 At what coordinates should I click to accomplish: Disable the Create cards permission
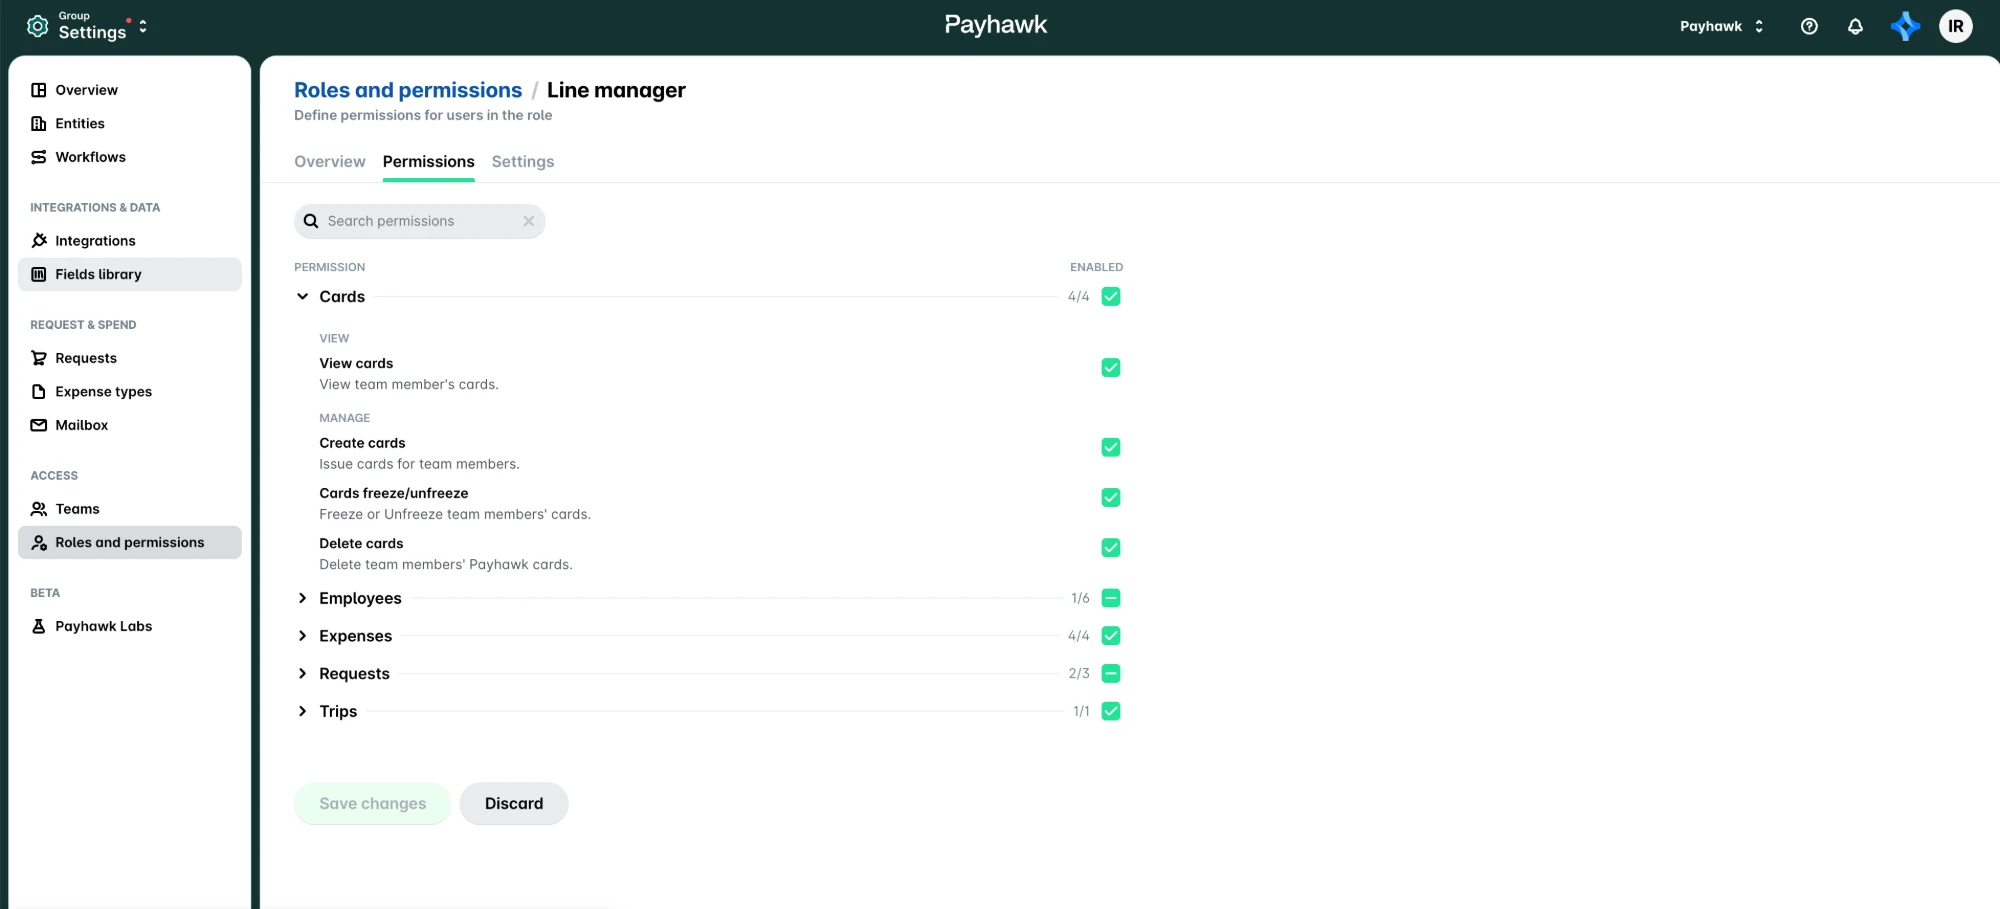click(1111, 447)
